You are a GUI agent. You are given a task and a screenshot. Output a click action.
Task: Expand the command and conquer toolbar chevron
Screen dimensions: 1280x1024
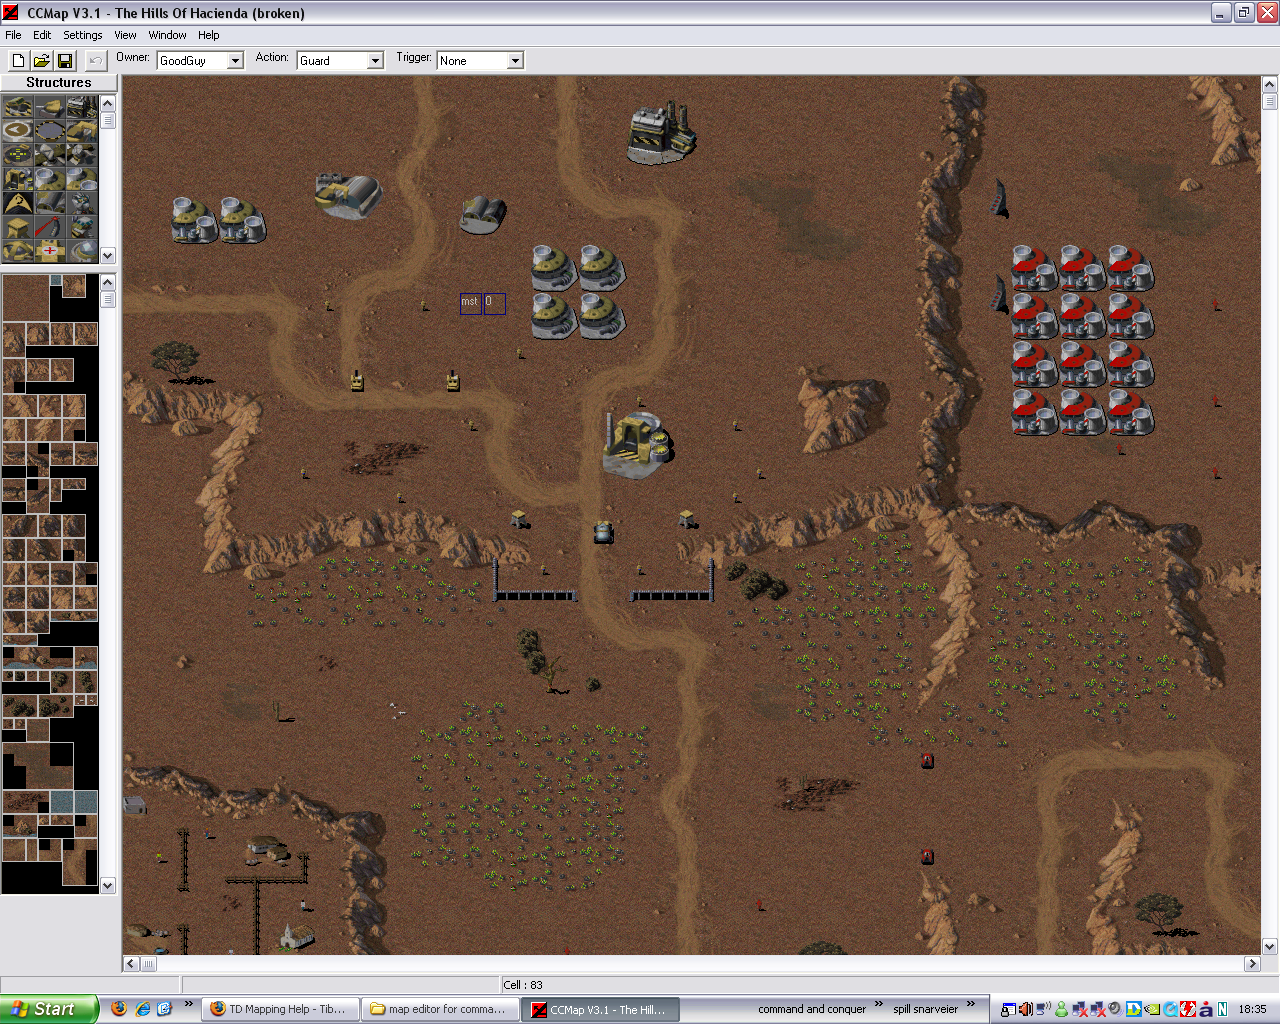(879, 1004)
